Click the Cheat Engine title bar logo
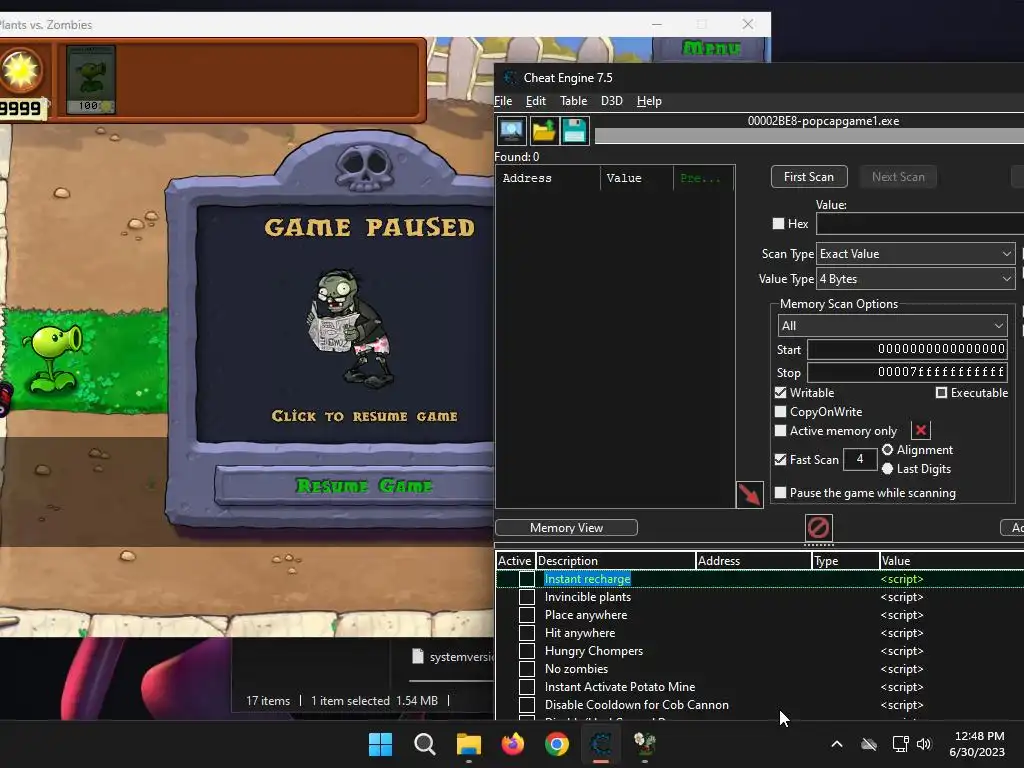 509,78
